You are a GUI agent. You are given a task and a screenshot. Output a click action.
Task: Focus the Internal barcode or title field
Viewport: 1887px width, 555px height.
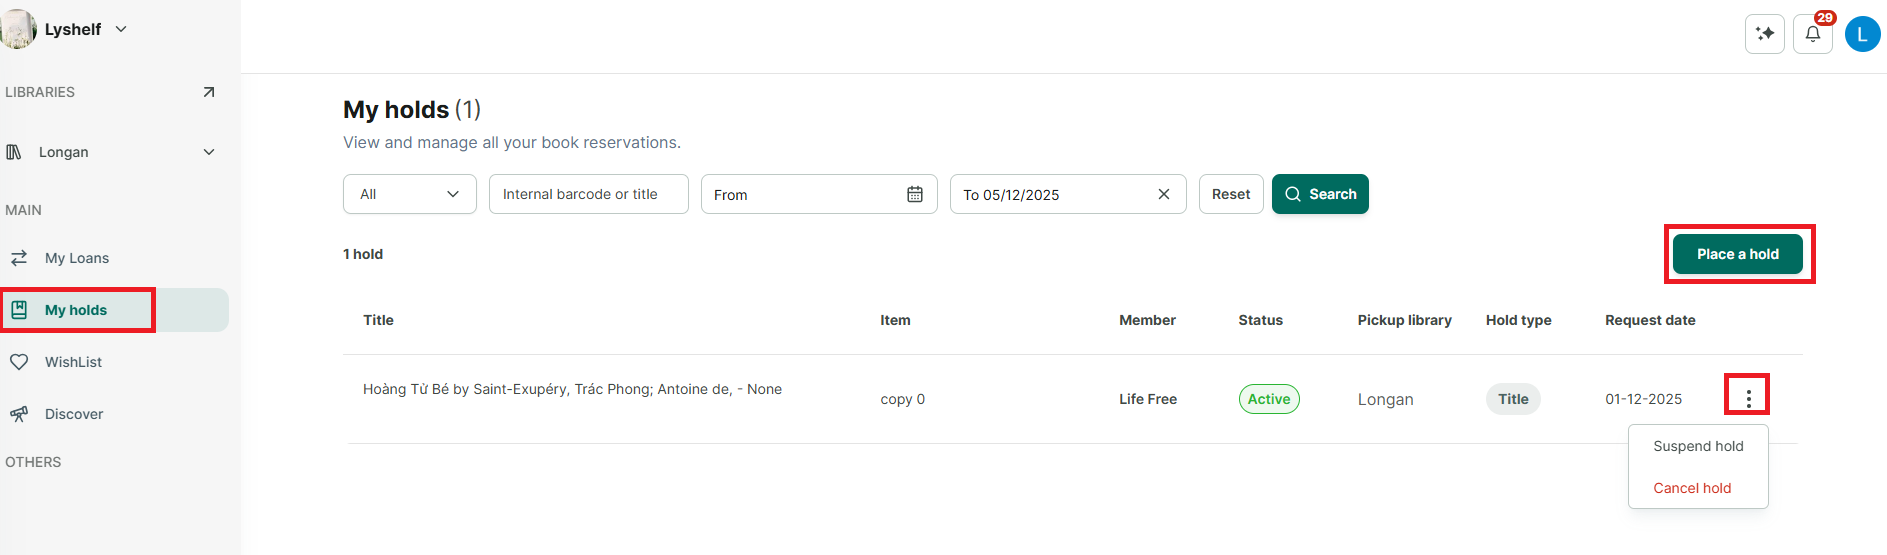[589, 194]
